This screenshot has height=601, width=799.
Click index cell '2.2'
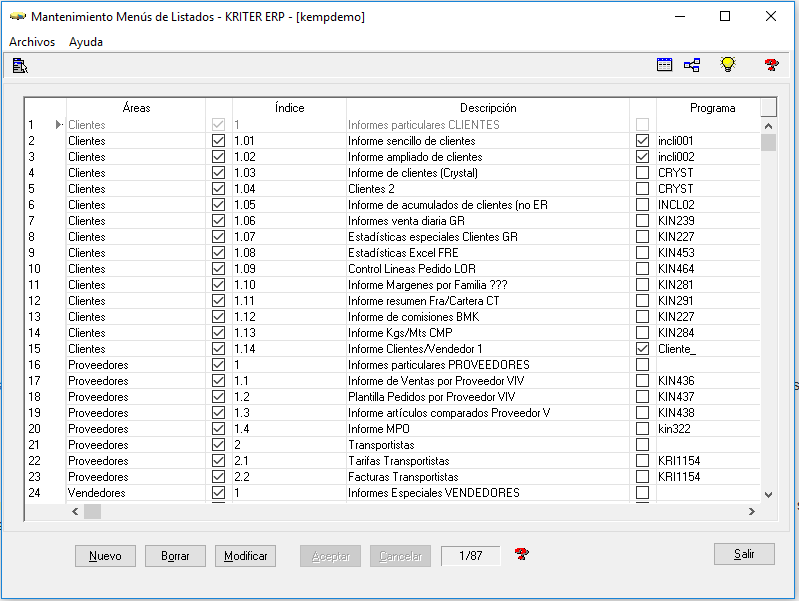pos(289,477)
